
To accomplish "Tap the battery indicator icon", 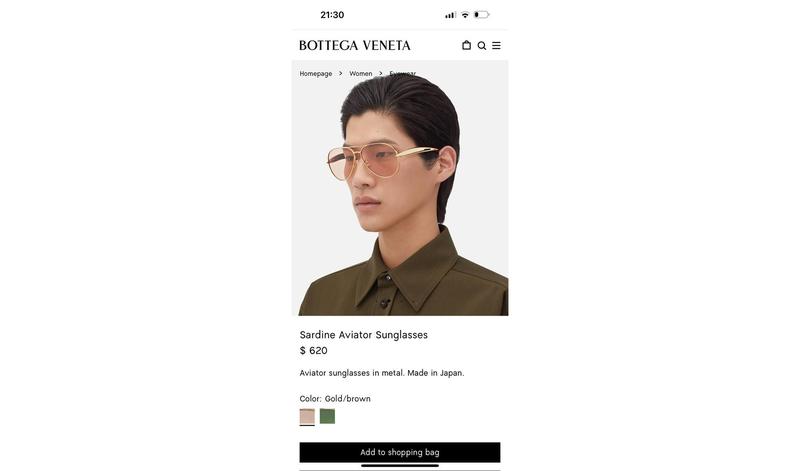I will [x=482, y=15].
